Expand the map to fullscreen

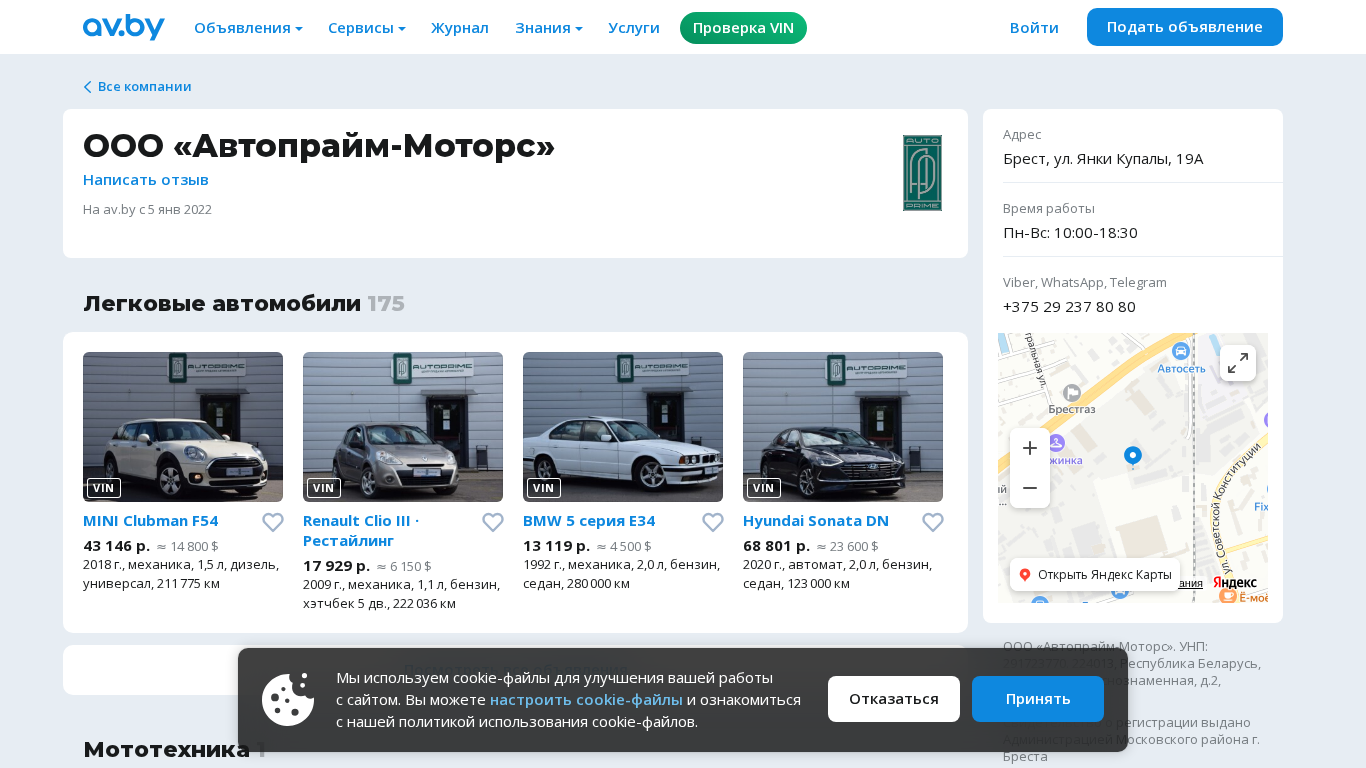1238,363
